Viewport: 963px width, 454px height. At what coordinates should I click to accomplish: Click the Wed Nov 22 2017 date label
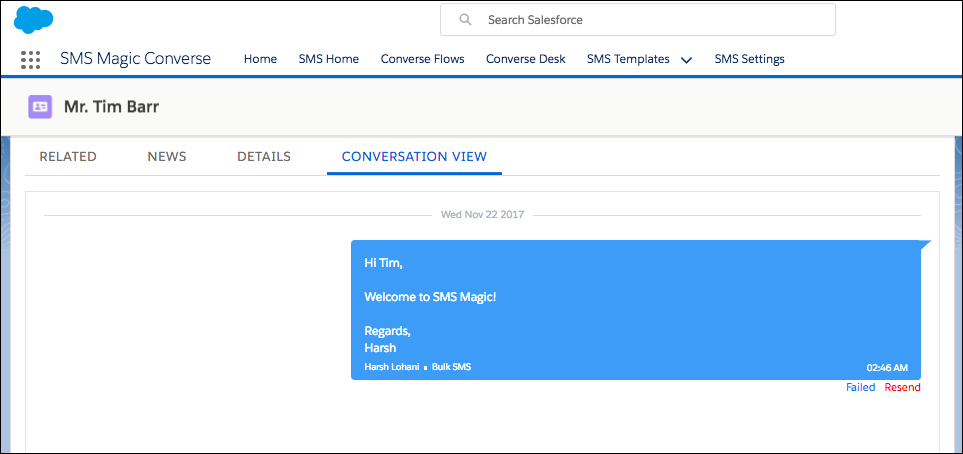coord(483,215)
